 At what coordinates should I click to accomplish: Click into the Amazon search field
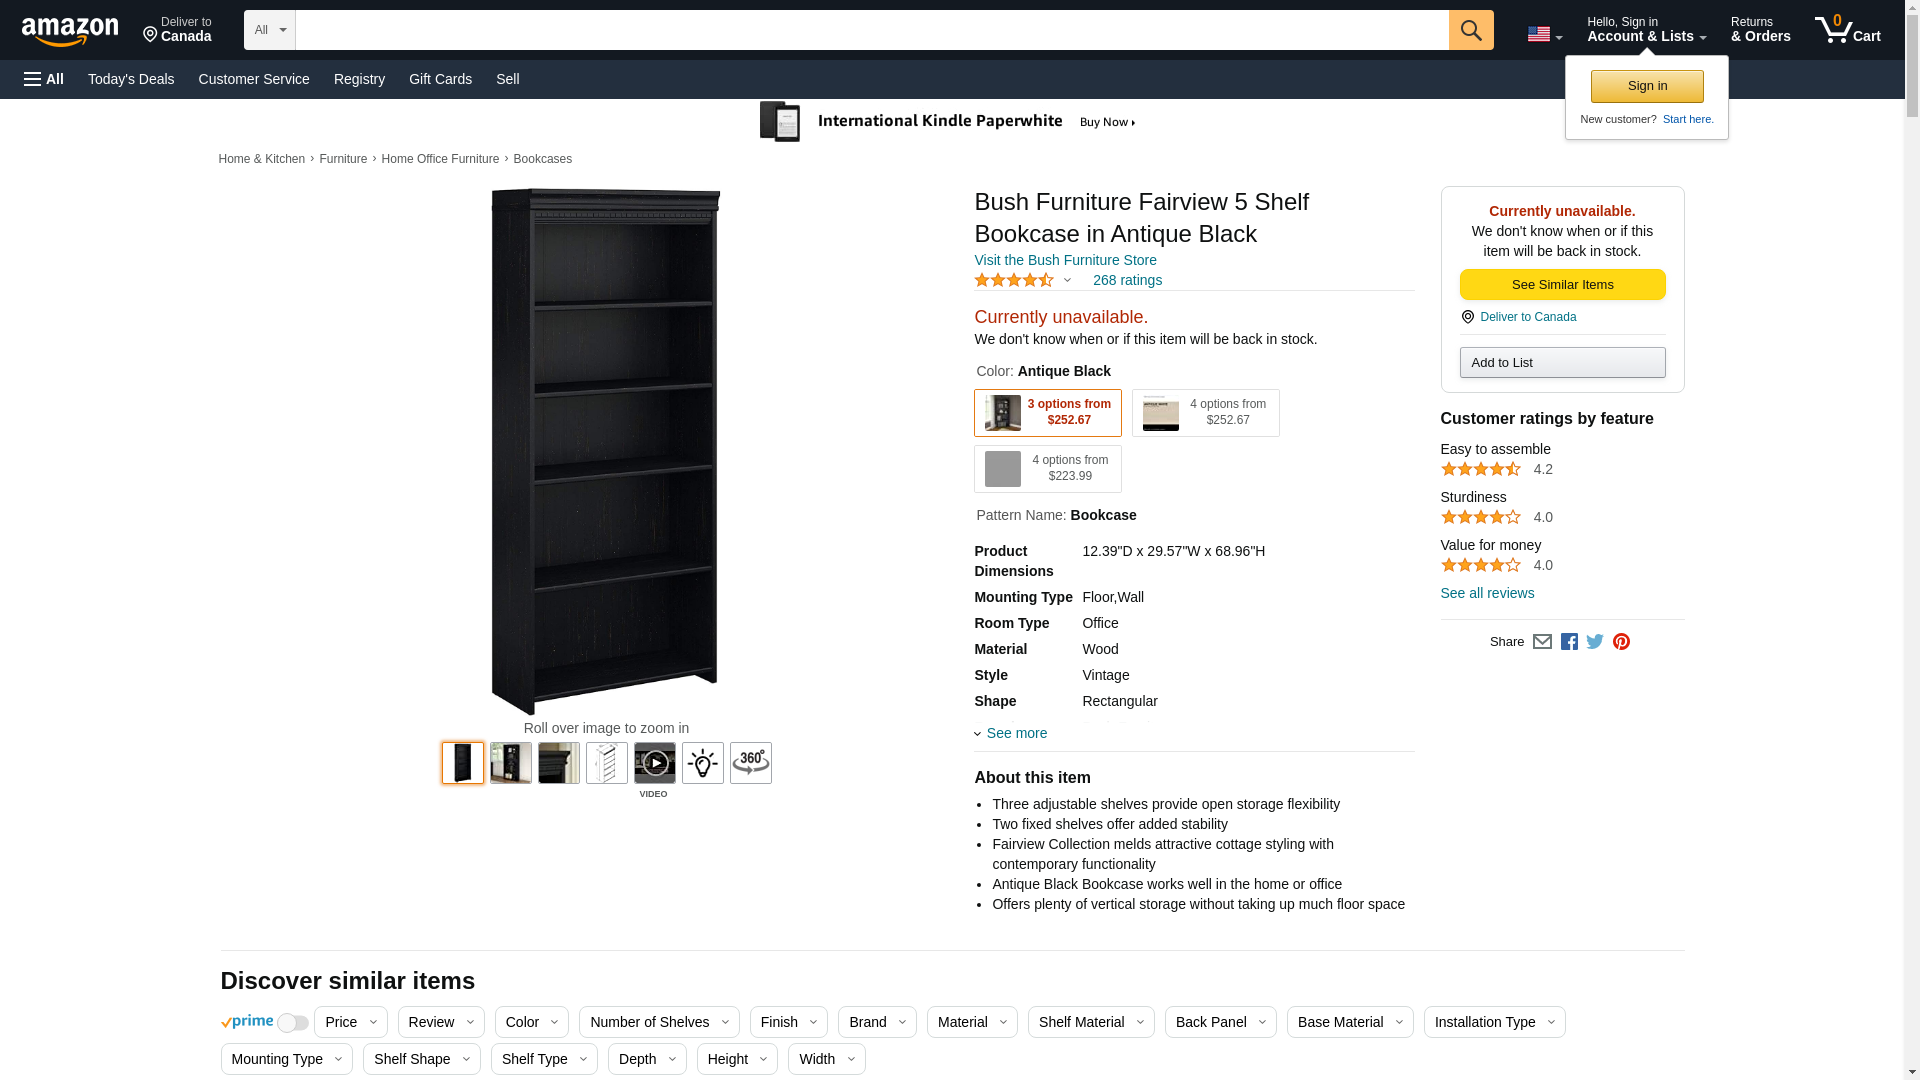pos(870,30)
